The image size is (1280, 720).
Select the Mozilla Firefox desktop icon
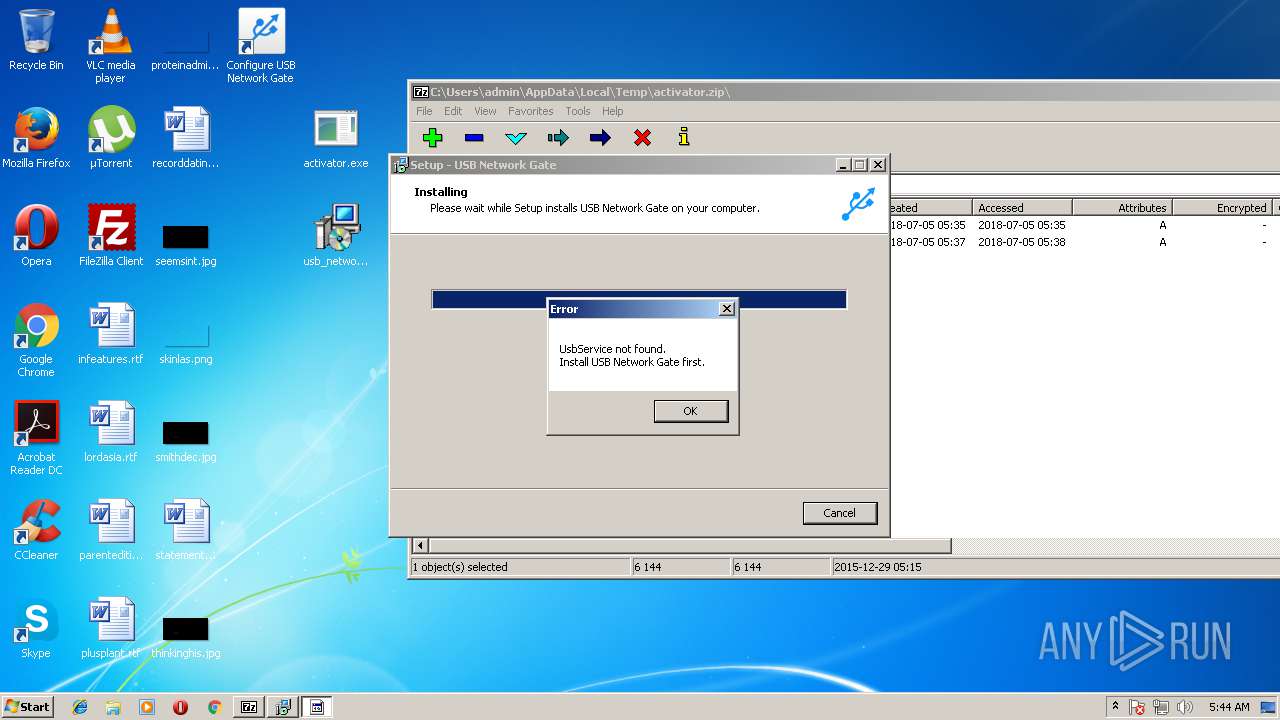click(36, 138)
